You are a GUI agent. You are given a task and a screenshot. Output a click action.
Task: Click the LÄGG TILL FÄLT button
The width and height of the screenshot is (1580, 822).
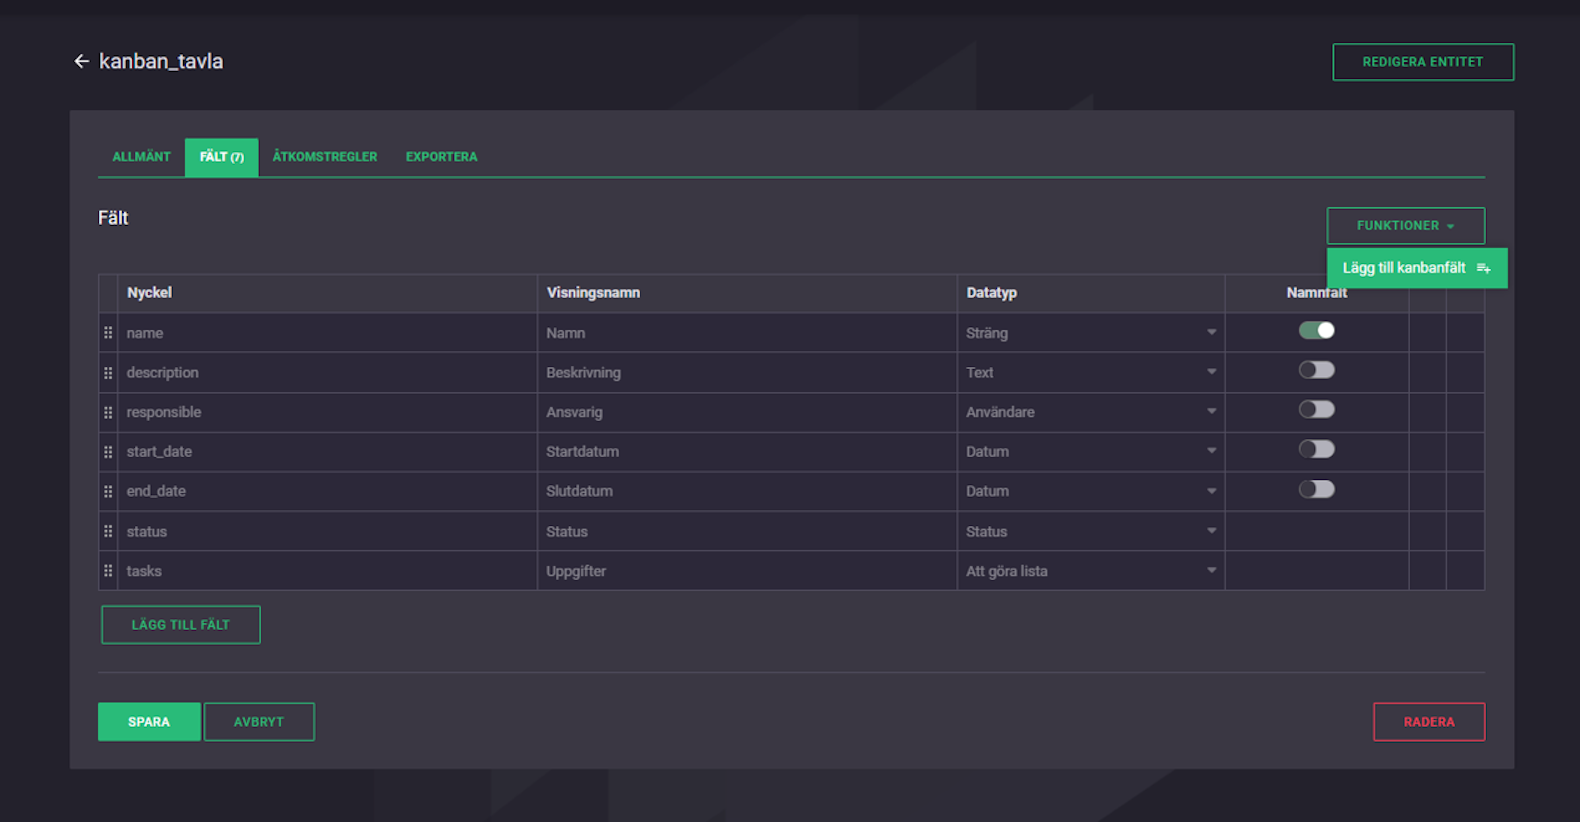tap(181, 625)
